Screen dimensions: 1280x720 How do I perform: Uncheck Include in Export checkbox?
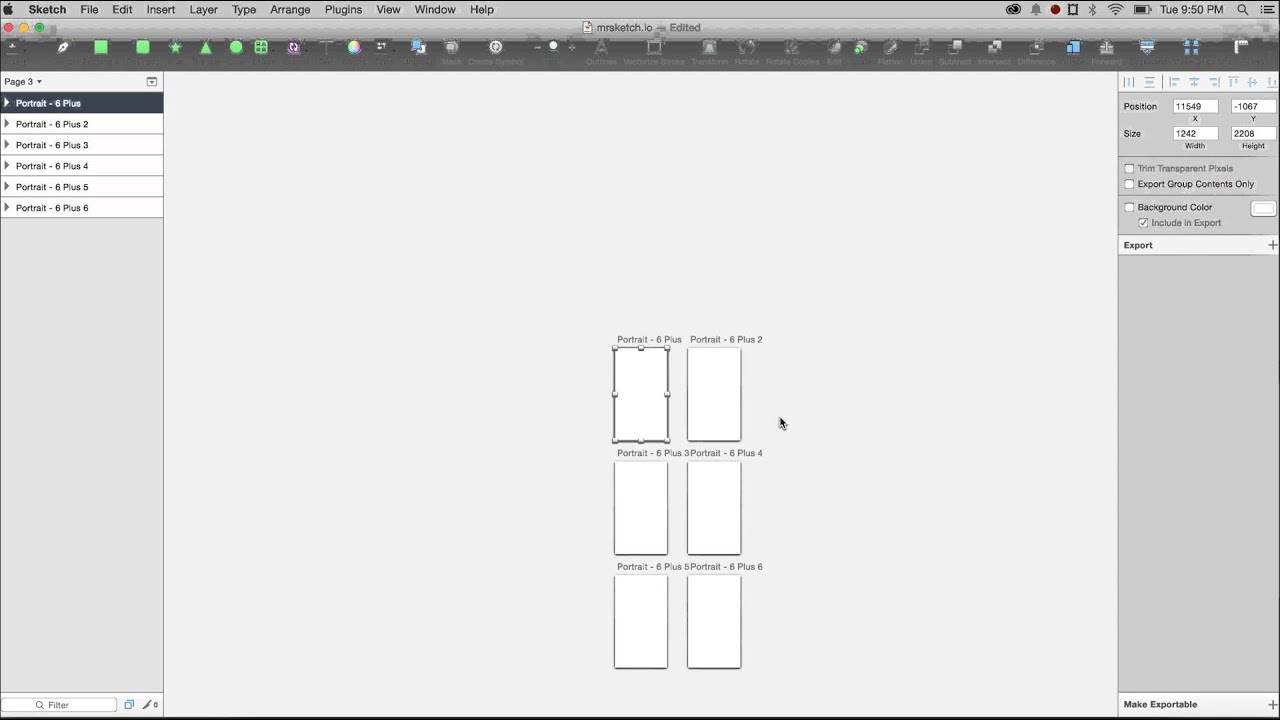click(x=1143, y=223)
